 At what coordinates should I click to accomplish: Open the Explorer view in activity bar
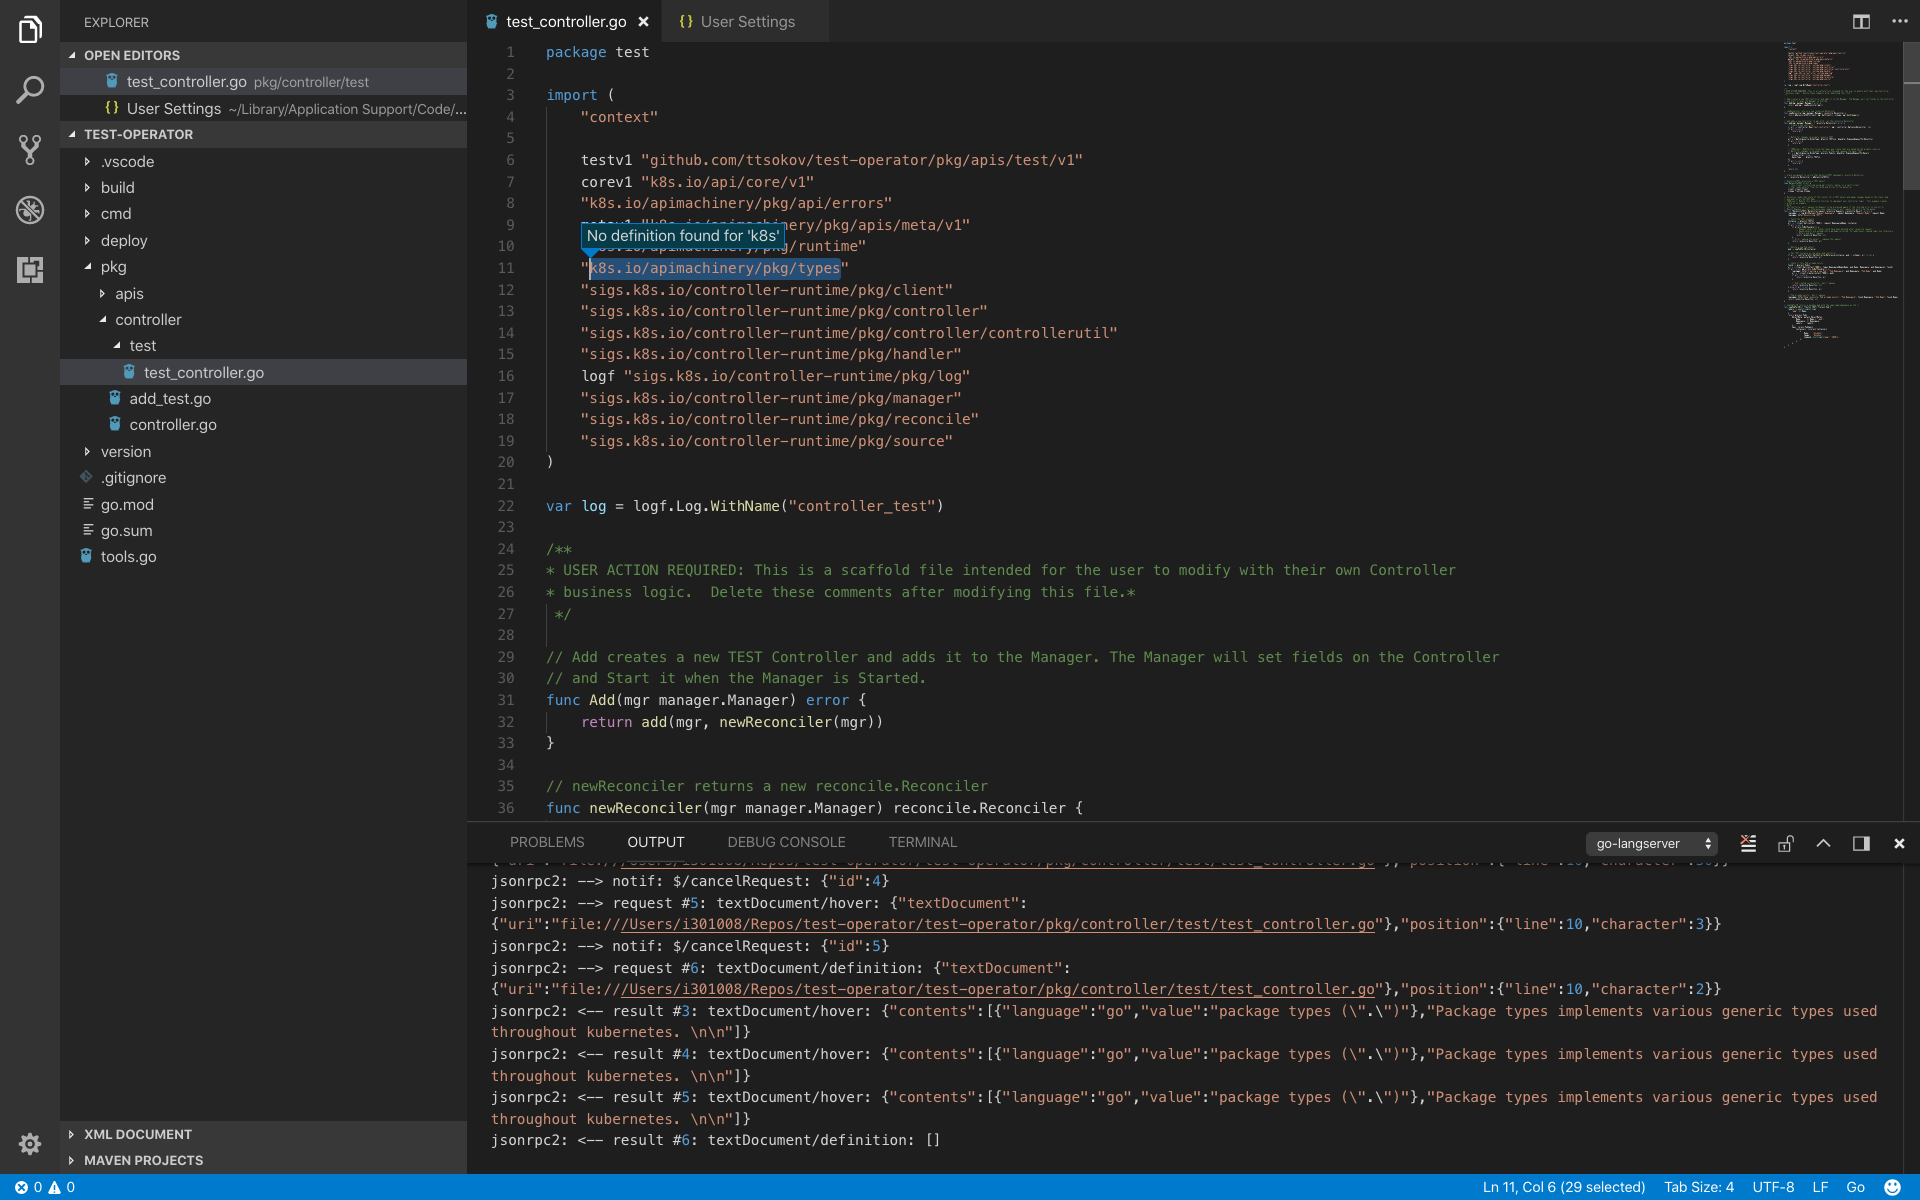coord(30,30)
